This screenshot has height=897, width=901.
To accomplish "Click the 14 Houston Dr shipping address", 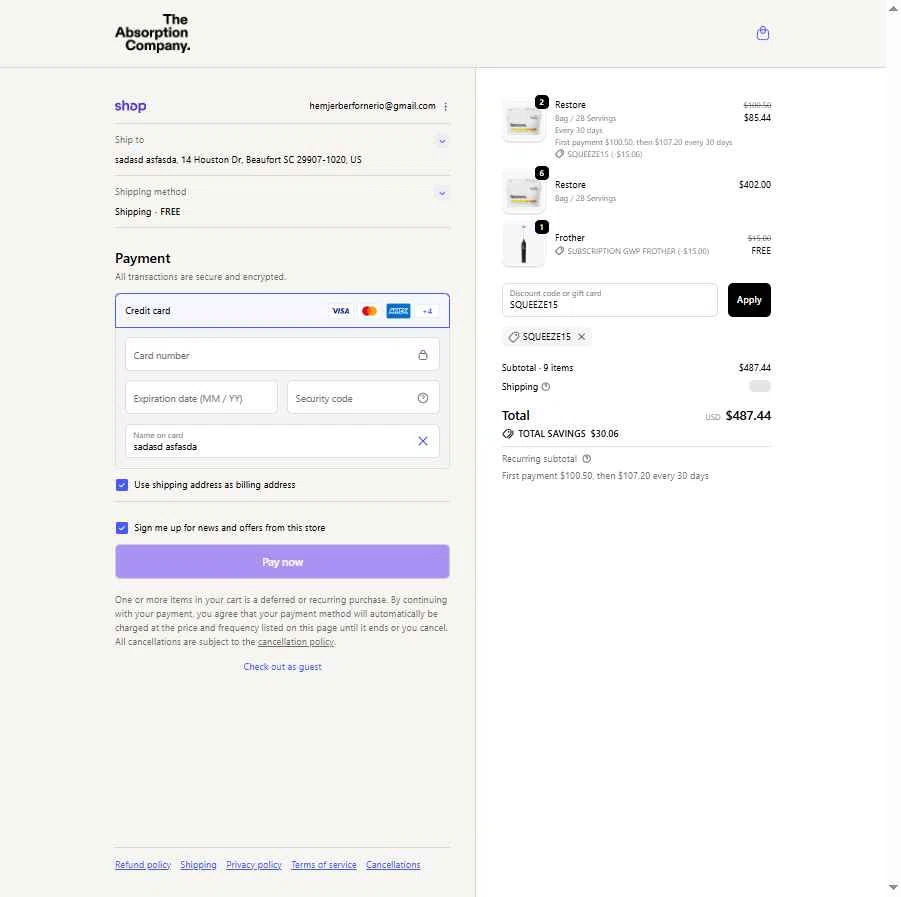I will click(x=238, y=160).
